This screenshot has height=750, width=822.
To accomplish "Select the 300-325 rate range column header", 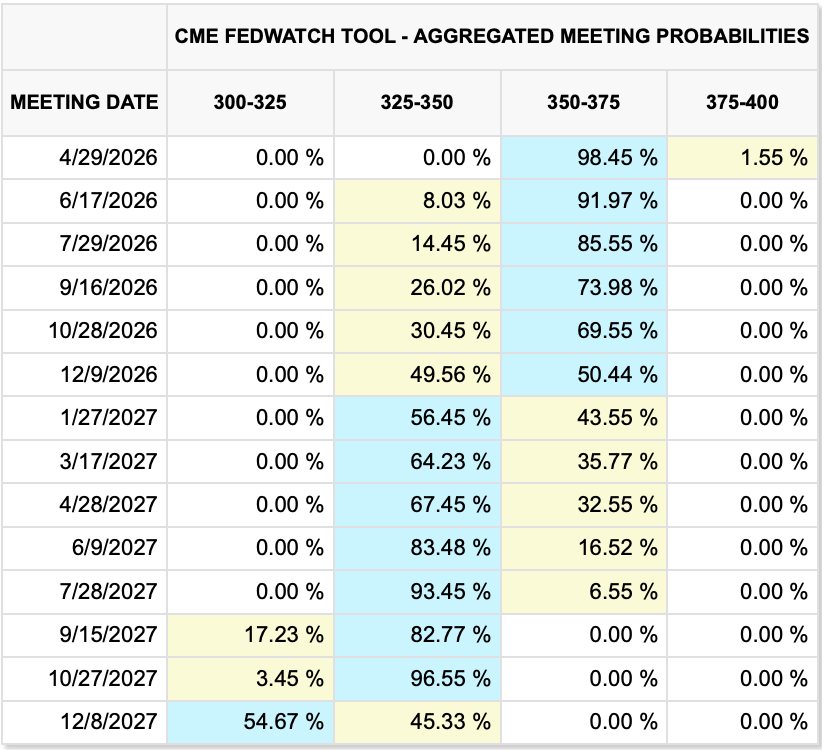I will point(250,102).
